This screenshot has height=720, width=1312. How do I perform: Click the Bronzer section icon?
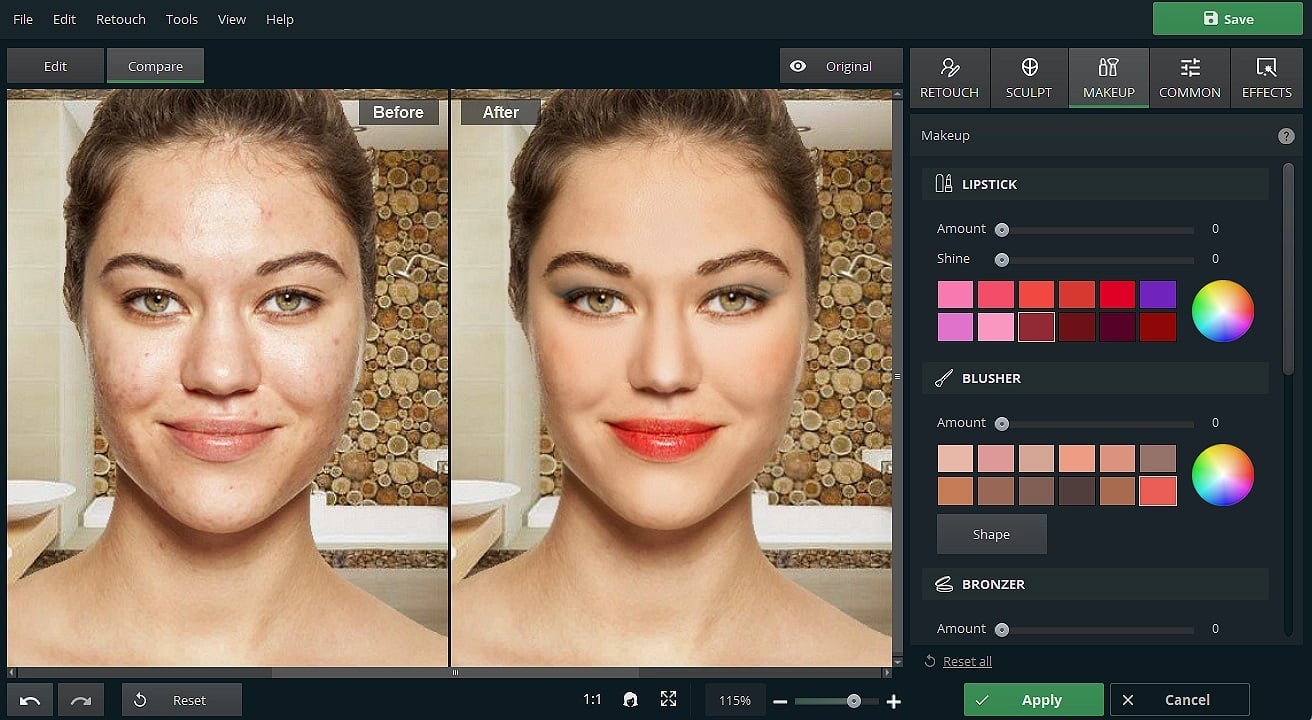pyautogui.click(x=943, y=584)
